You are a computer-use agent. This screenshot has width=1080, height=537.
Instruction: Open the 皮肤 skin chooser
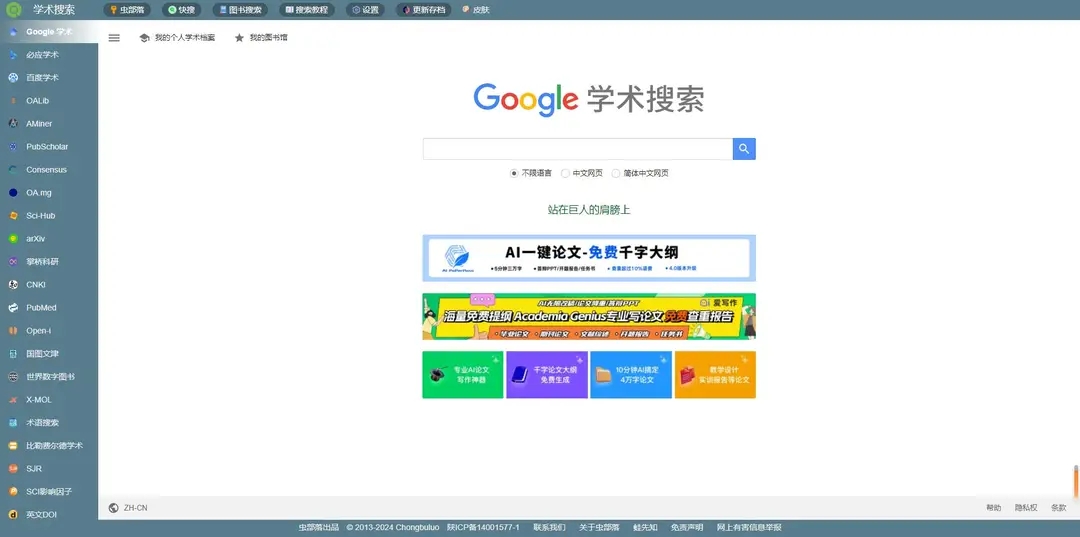tap(476, 10)
